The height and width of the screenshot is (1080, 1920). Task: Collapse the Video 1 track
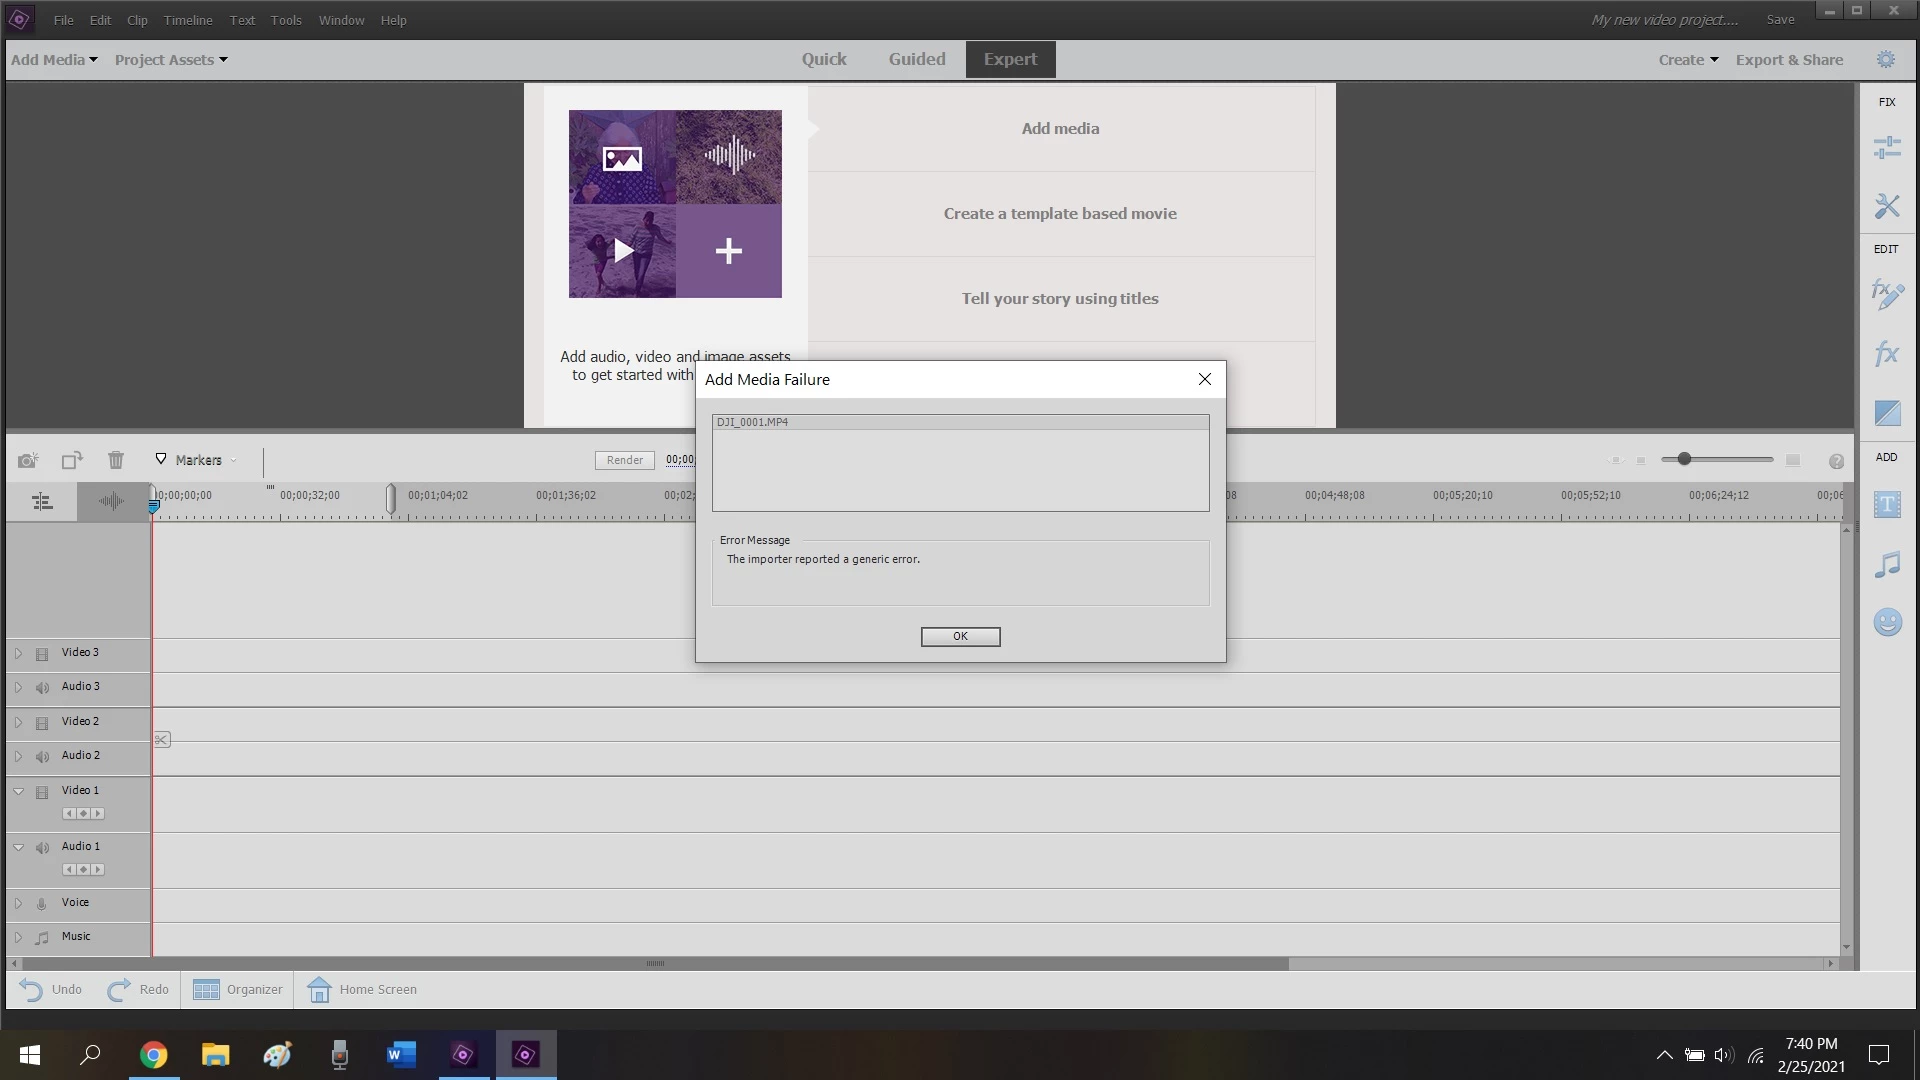18,791
